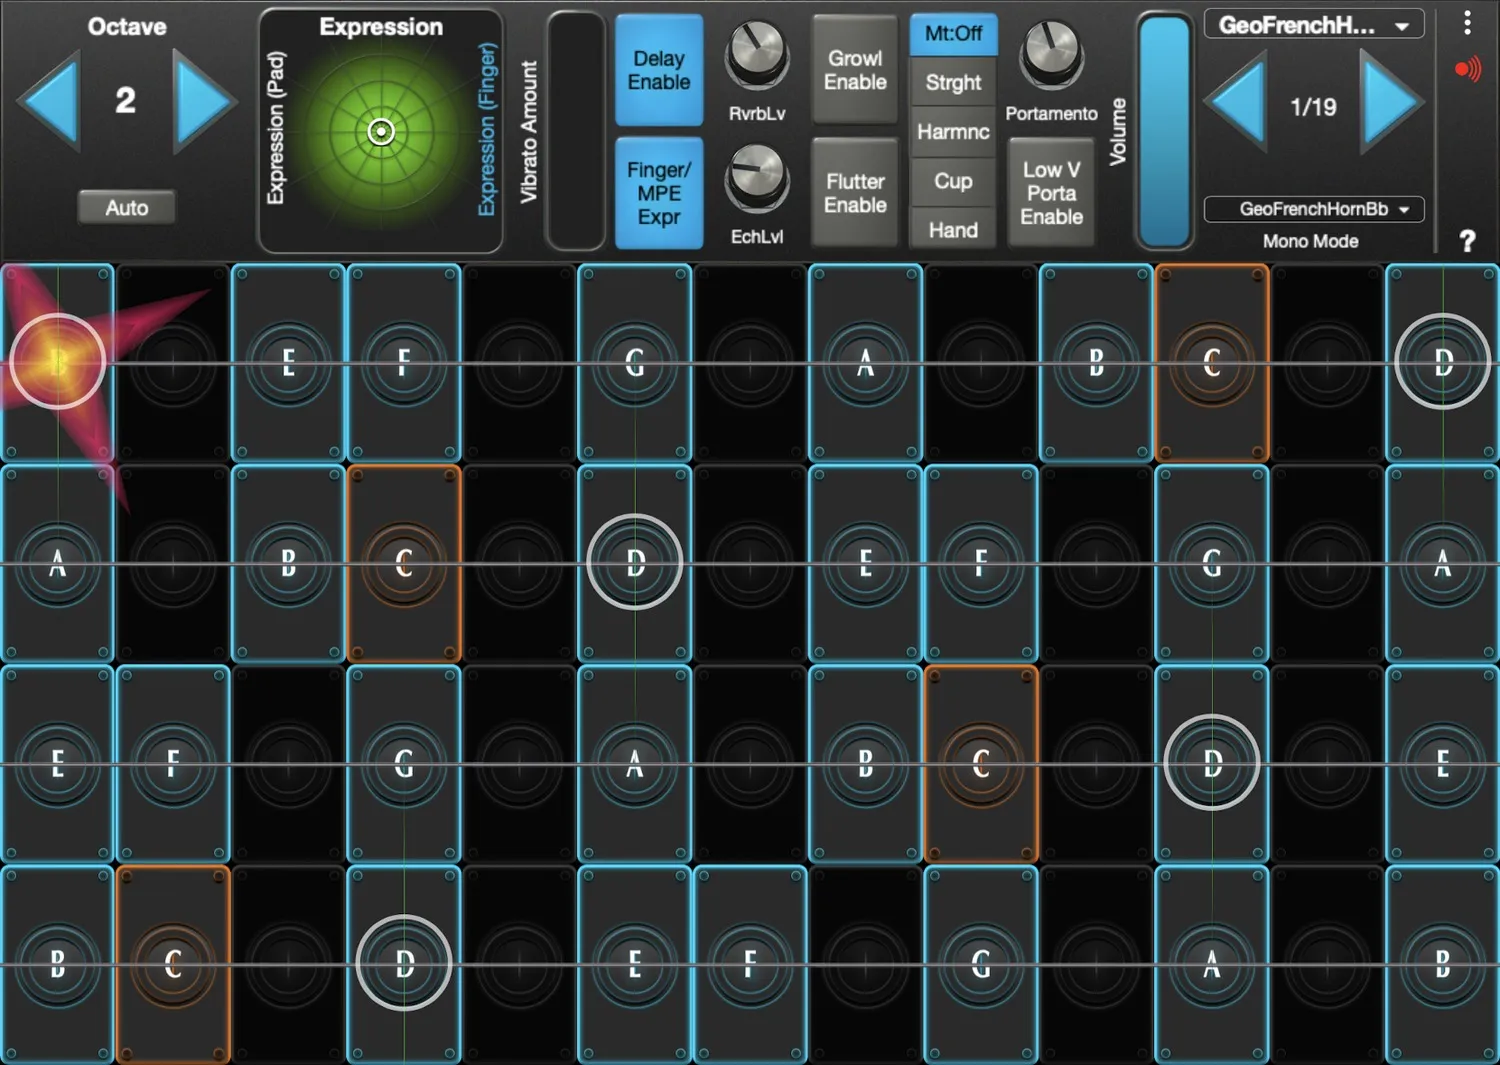Play the E pad in the bottom row
1500x1065 pixels.
(x=635, y=964)
